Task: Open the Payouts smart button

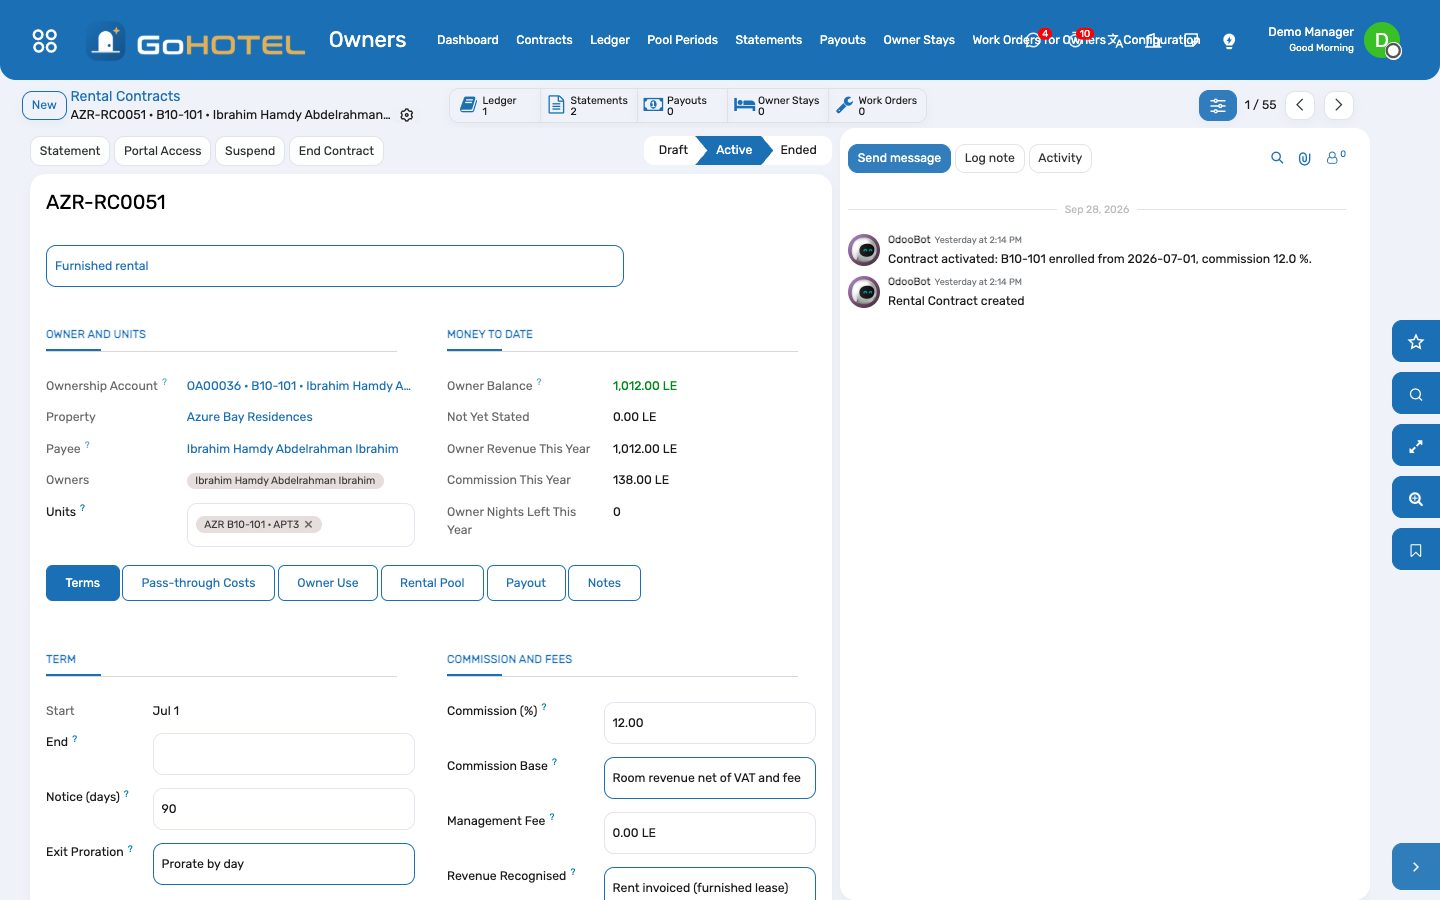Action: coord(682,105)
